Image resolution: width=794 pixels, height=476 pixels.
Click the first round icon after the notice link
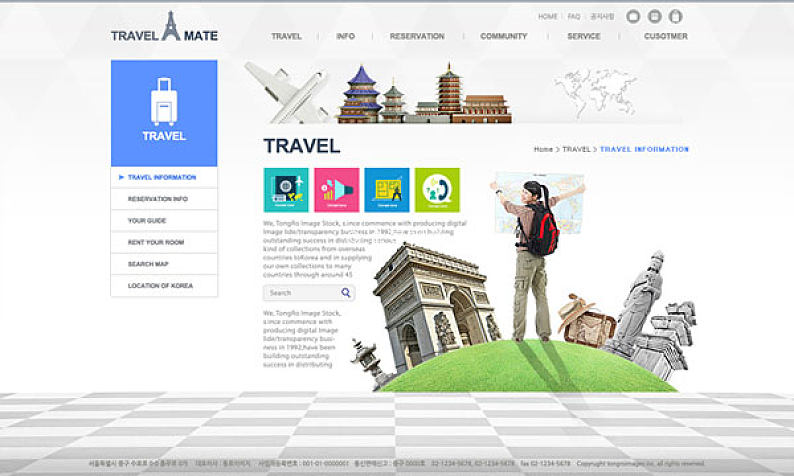[633, 17]
